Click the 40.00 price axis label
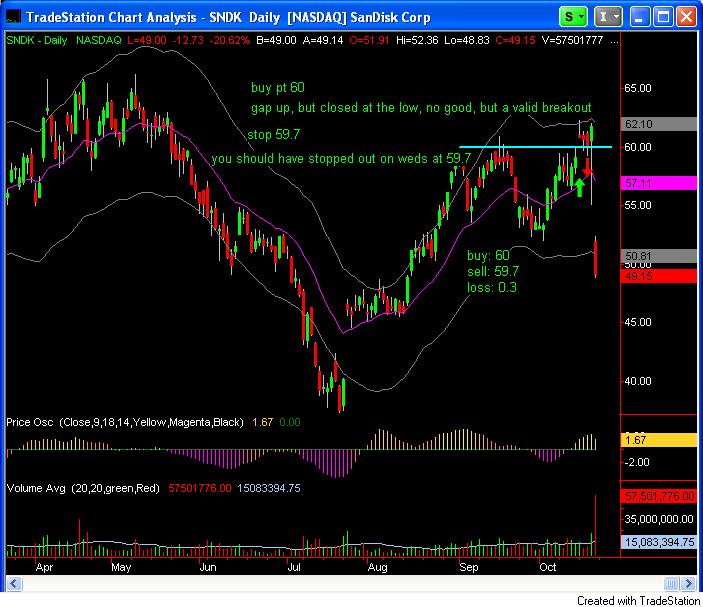Viewport: 703px width, 607px height. (x=638, y=382)
